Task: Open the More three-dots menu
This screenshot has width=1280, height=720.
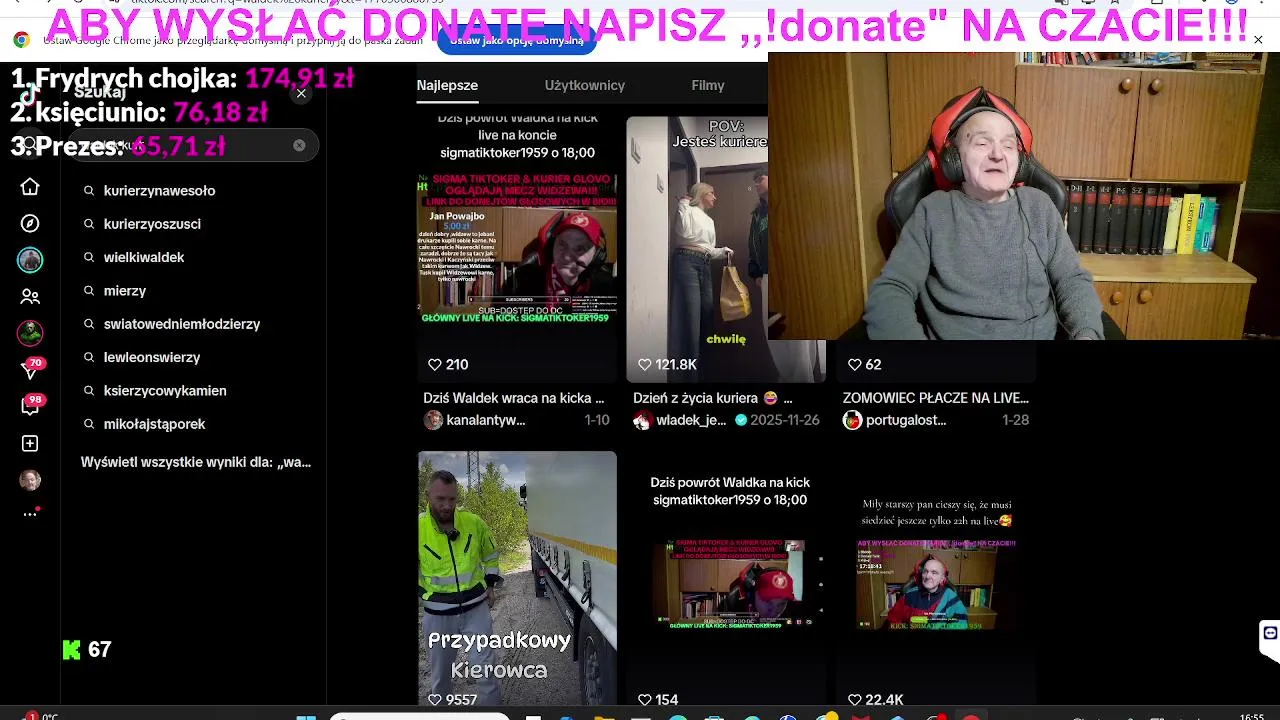Action: tap(30, 514)
